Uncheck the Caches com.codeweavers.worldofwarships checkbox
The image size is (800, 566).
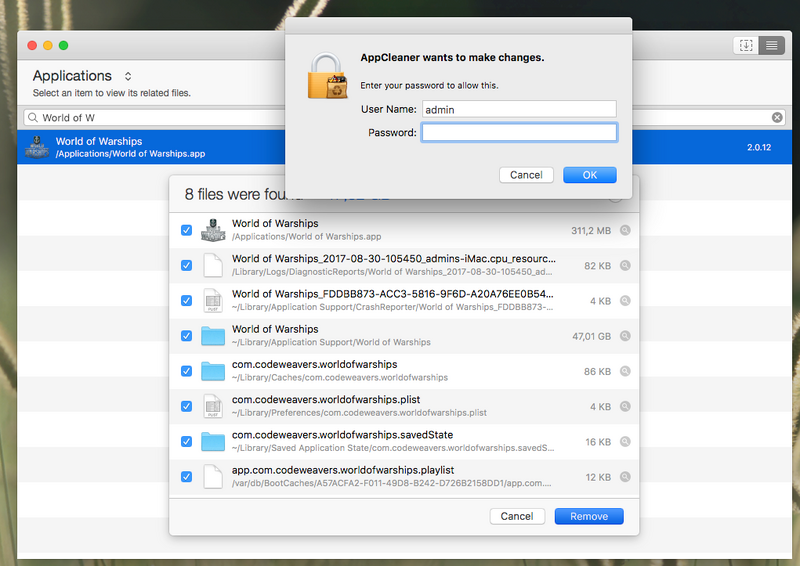click(x=187, y=371)
